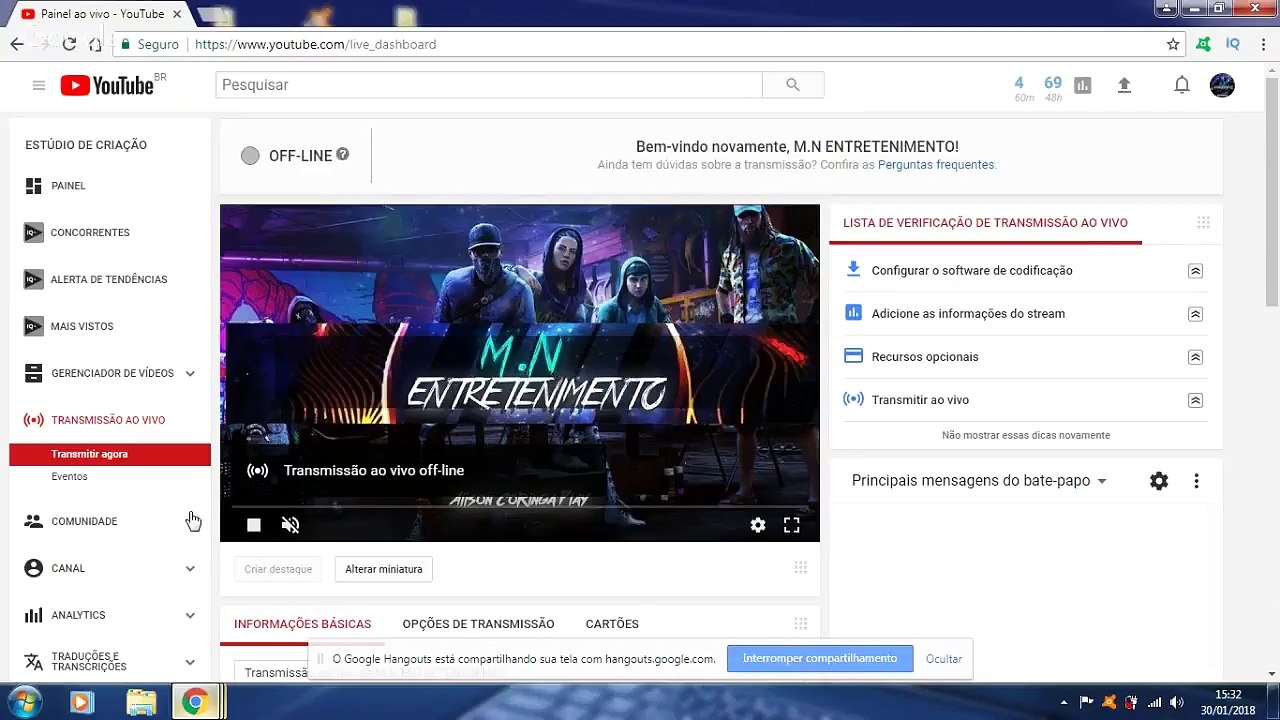1280x720 pixels.
Task: Expand the Gerenciador de vídeos section
Action: pos(190,374)
